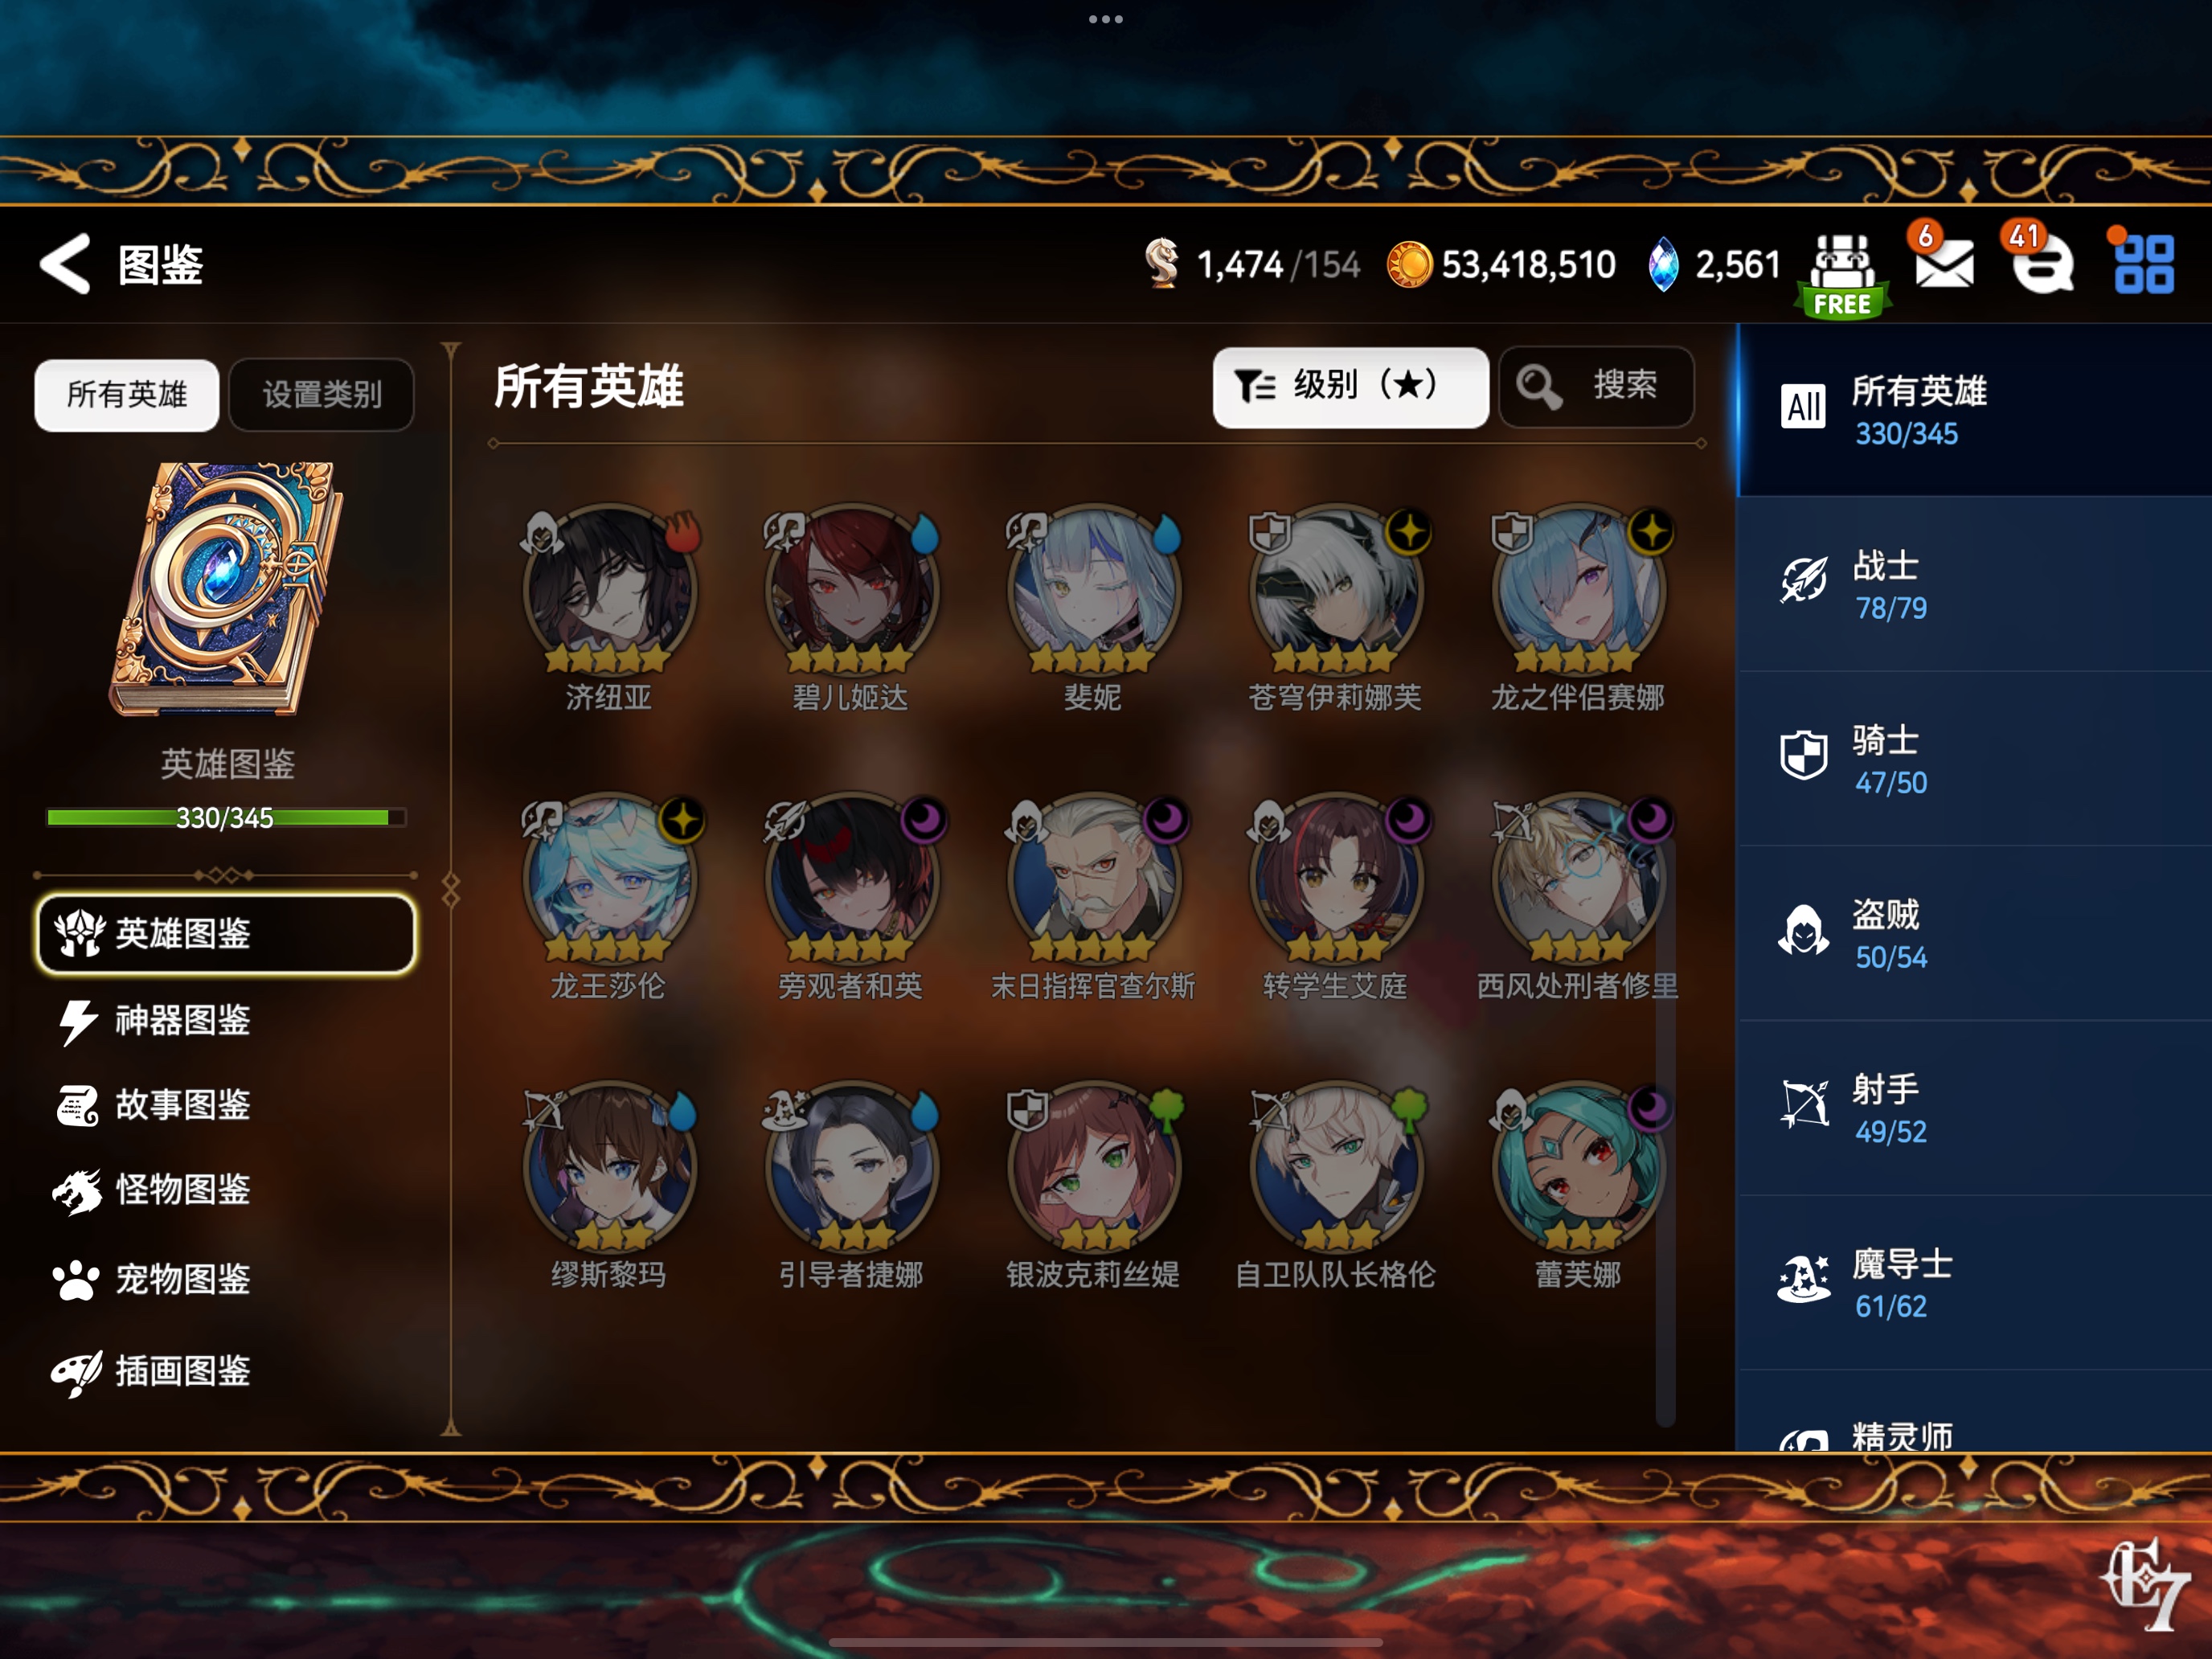This screenshot has height=1659, width=2212.
Task: Tap the gold coin currency icon
Action: point(1409,265)
